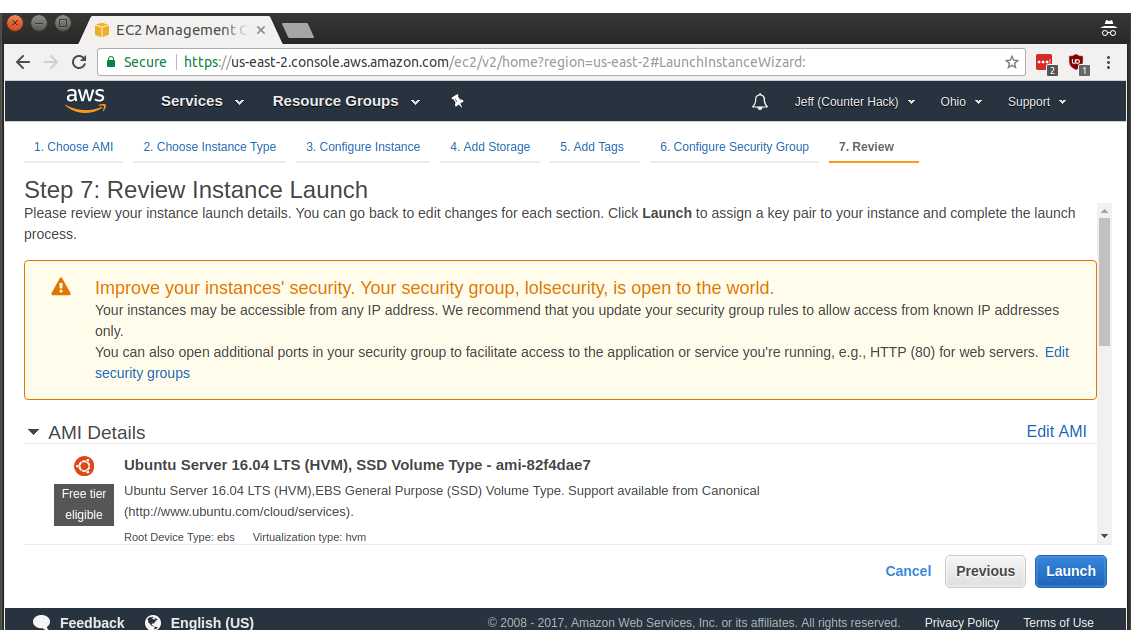
Task: Select the 7. Review tab
Action: click(866, 146)
